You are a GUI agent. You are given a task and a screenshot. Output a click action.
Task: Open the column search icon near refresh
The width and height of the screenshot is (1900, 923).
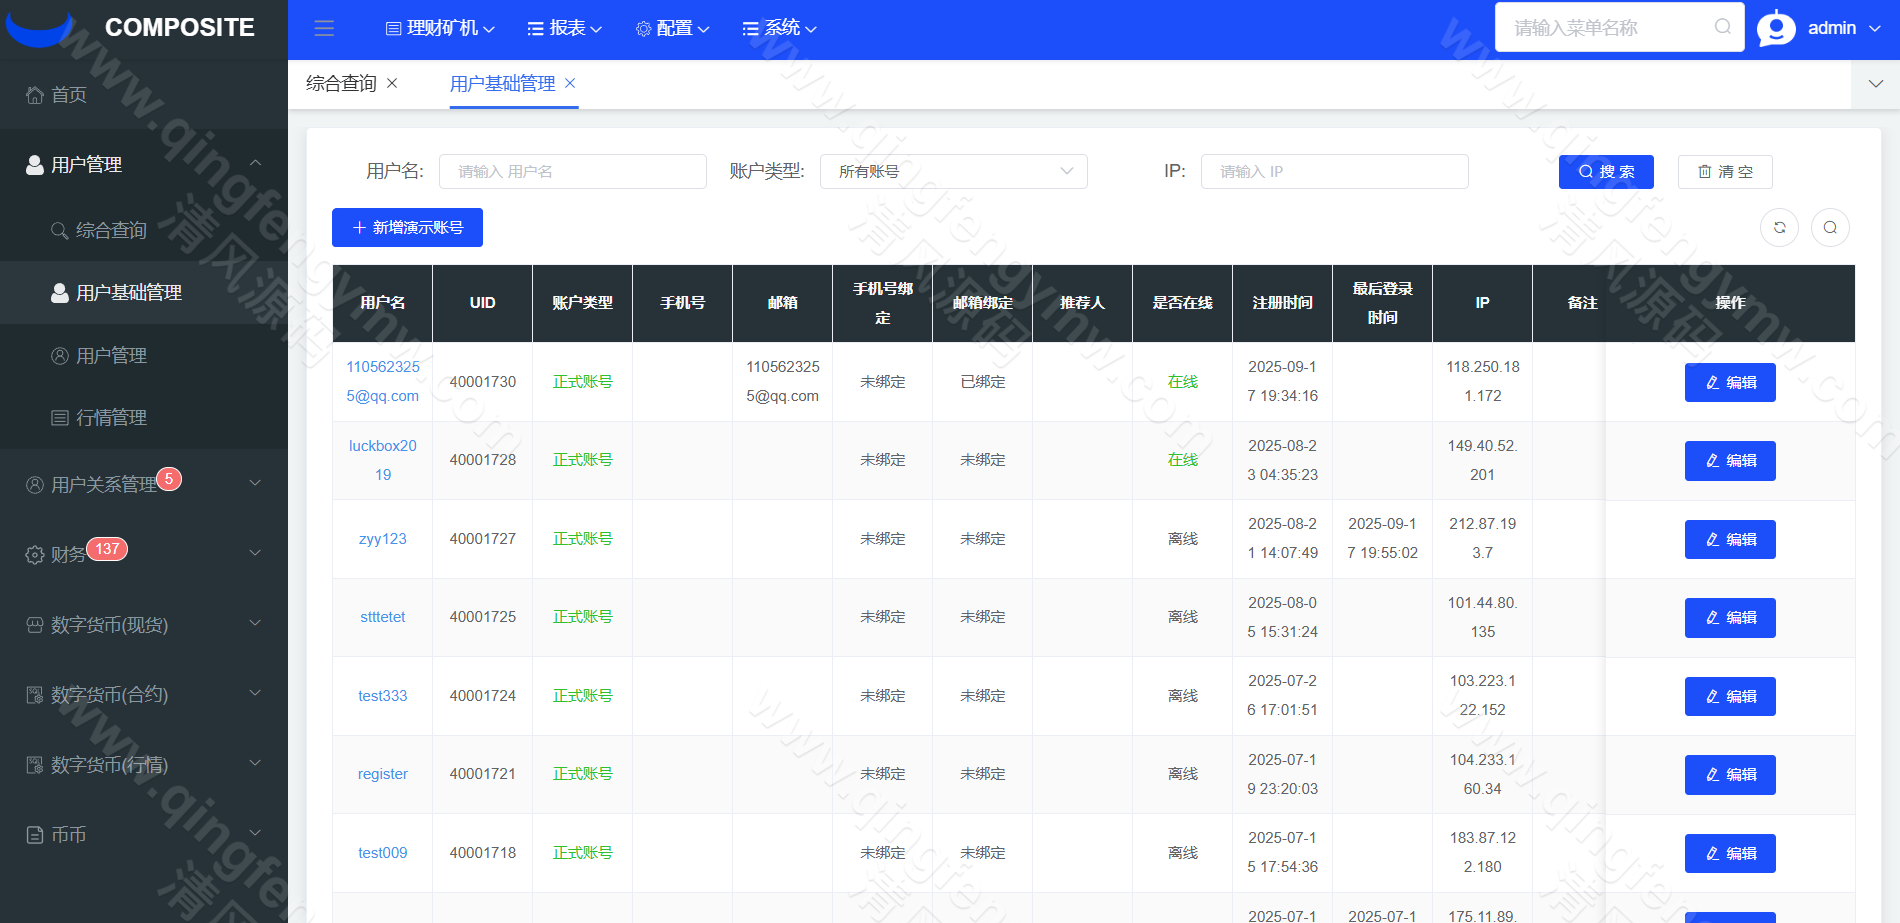click(x=1830, y=227)
